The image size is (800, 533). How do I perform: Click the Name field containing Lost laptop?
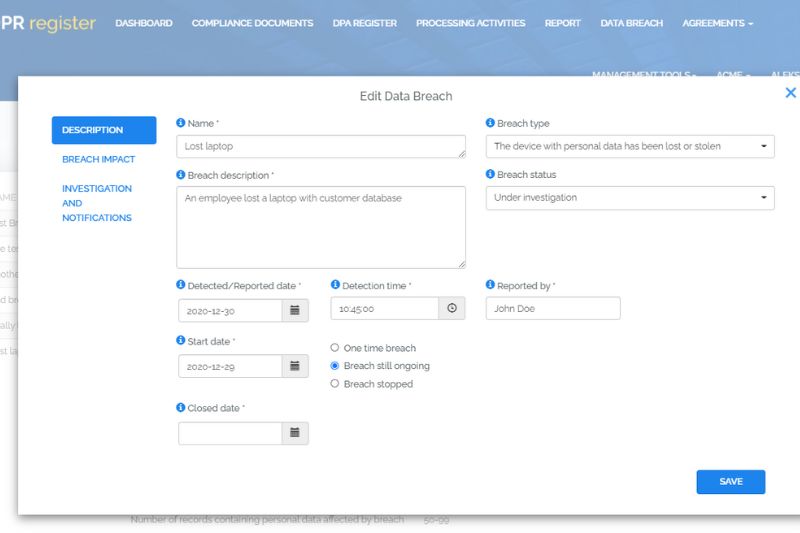pyautogui.click(x=321, y=146)
